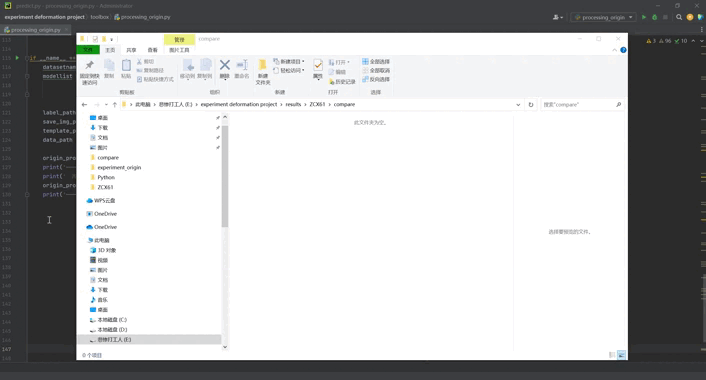Open the recent locations dropdown arrow
Screen dimensions: 706x380
pyautogui.click(x=106, y=104)
